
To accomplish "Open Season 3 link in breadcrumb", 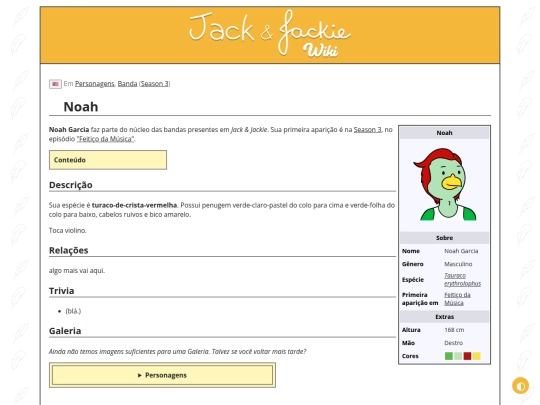I will pos(155,84).
